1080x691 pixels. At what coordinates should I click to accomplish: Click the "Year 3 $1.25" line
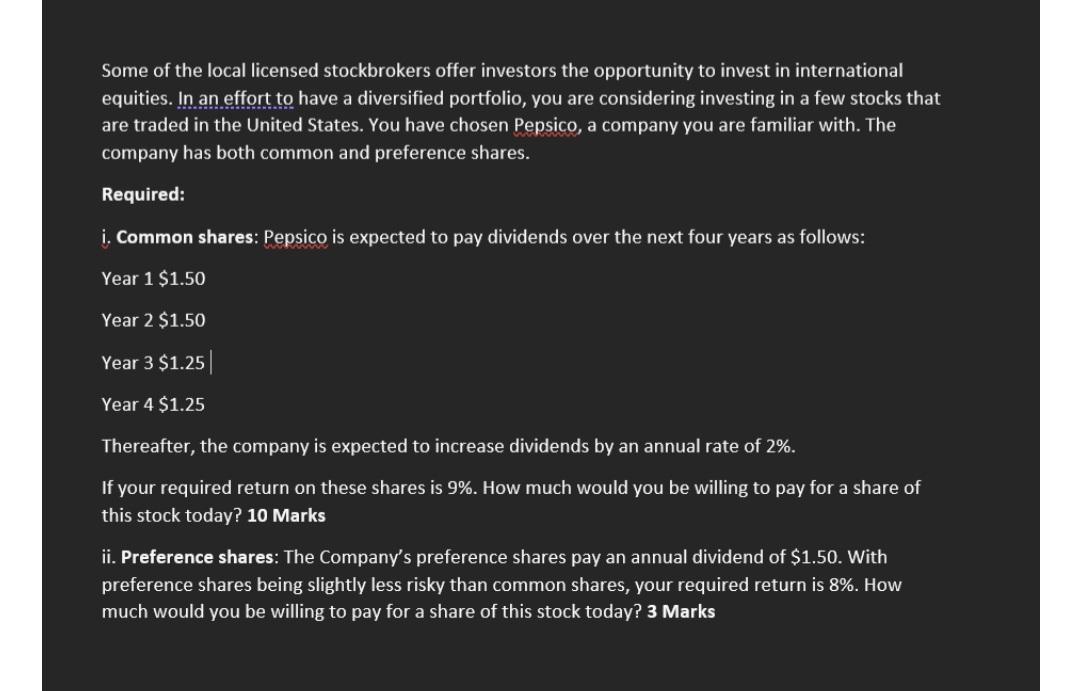(153, 362)
